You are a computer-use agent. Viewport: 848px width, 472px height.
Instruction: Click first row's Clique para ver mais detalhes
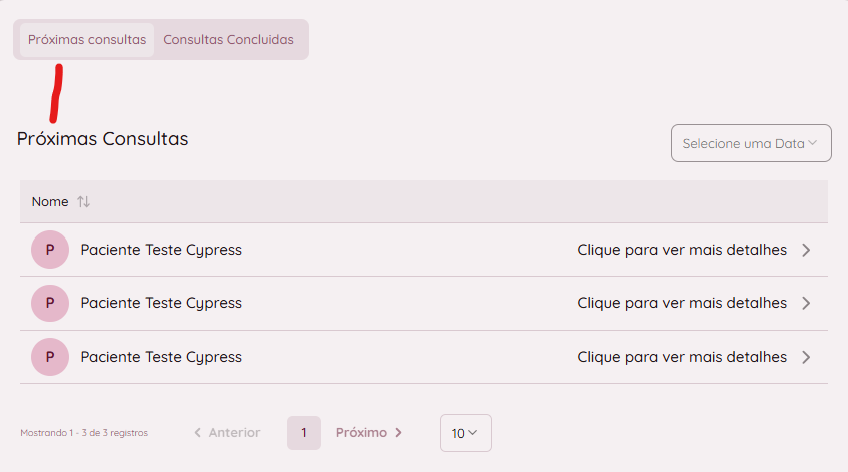[x=682, y=250]
